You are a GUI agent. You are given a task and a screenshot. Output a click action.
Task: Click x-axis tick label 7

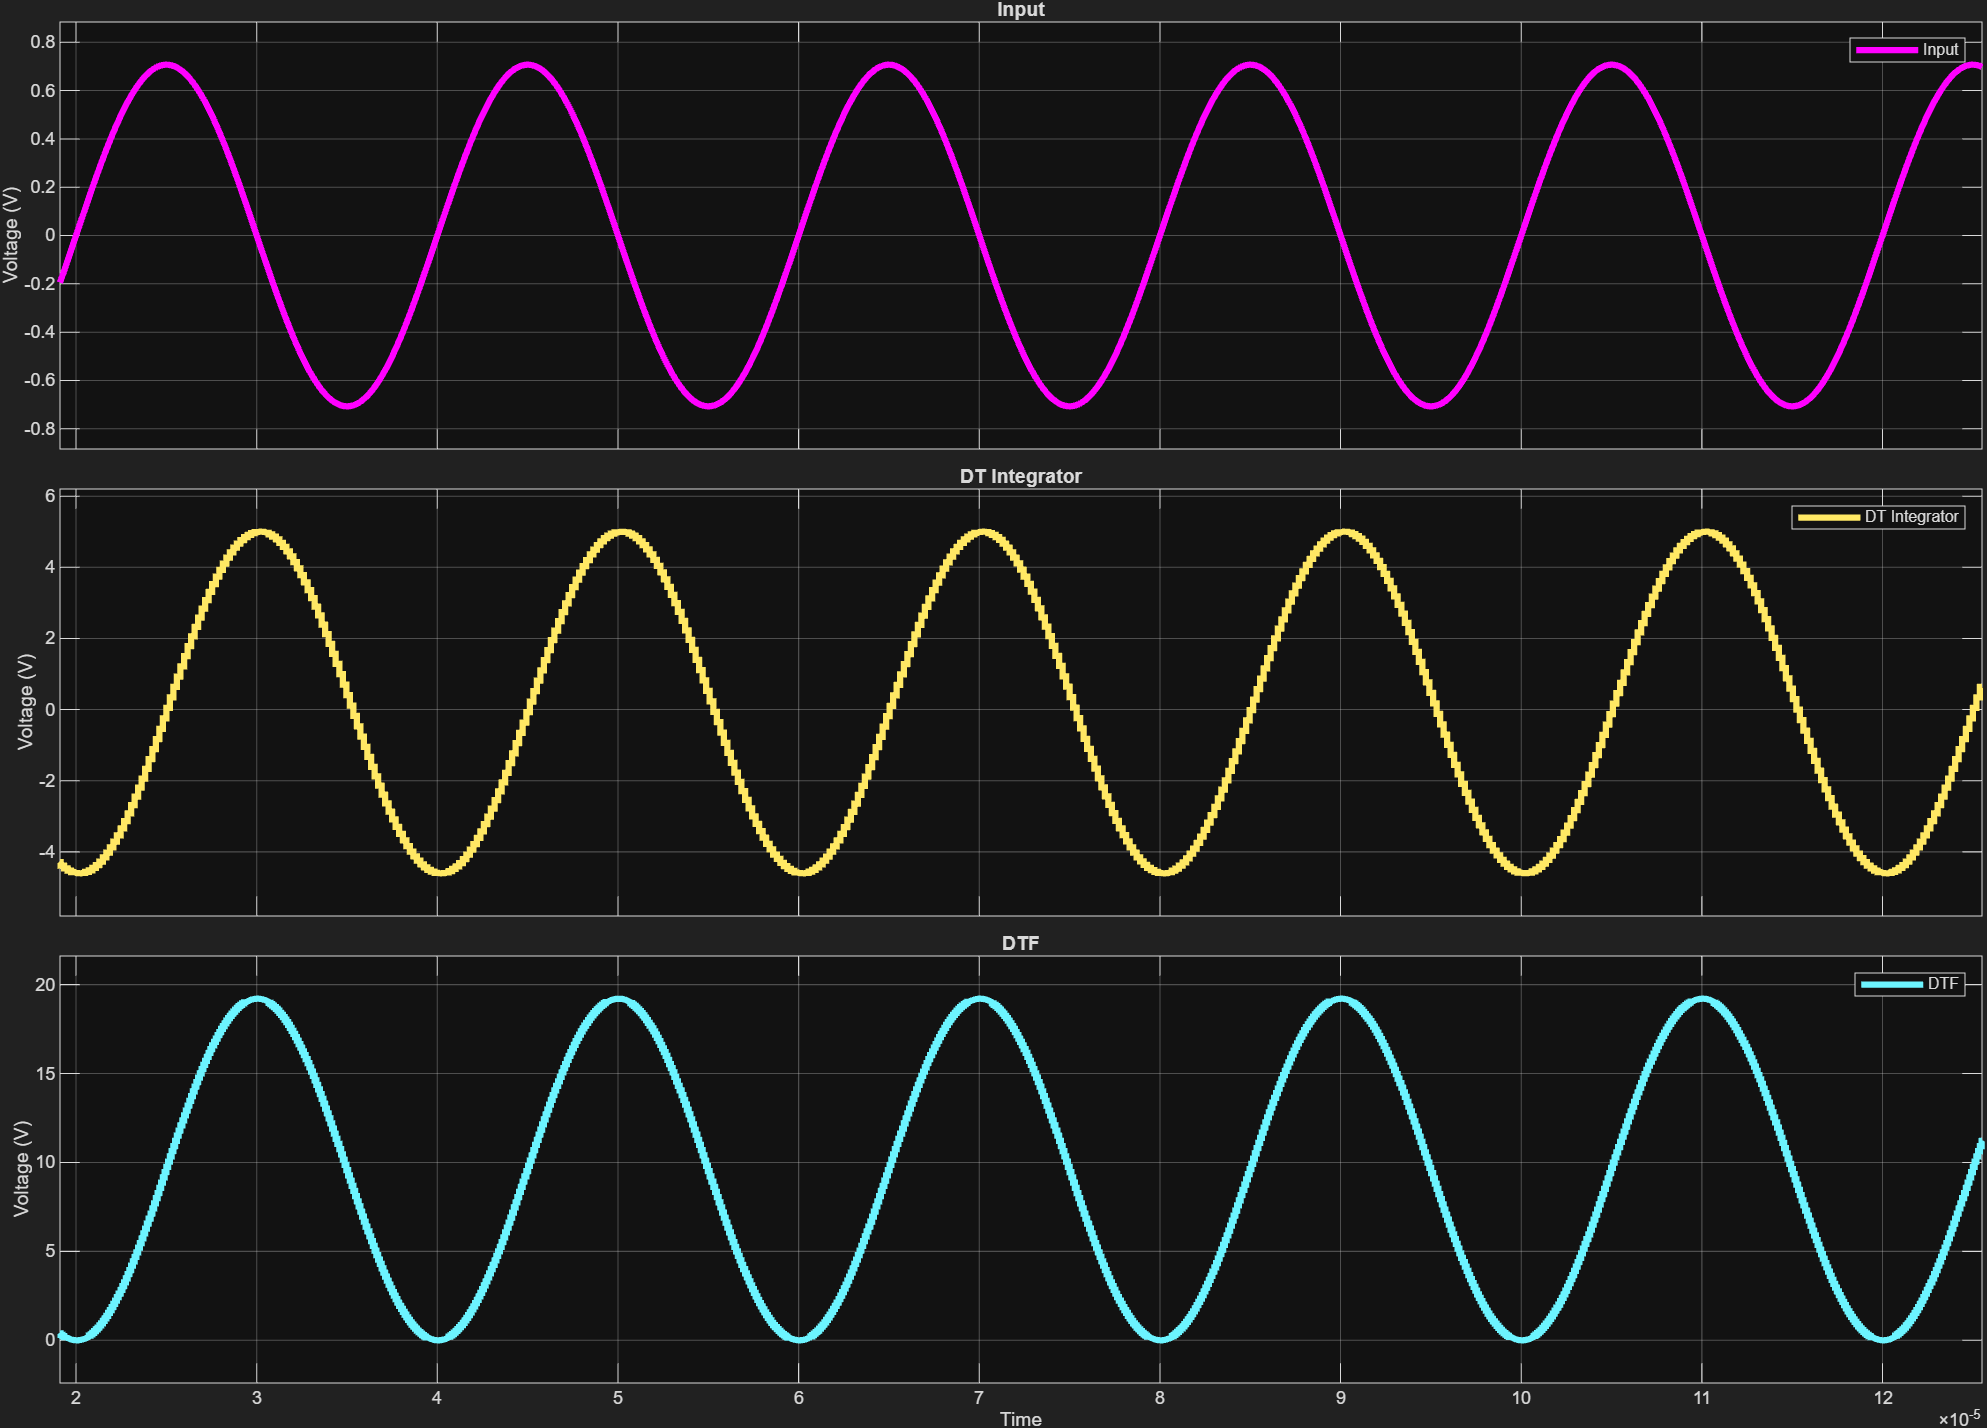[979, 1398]
